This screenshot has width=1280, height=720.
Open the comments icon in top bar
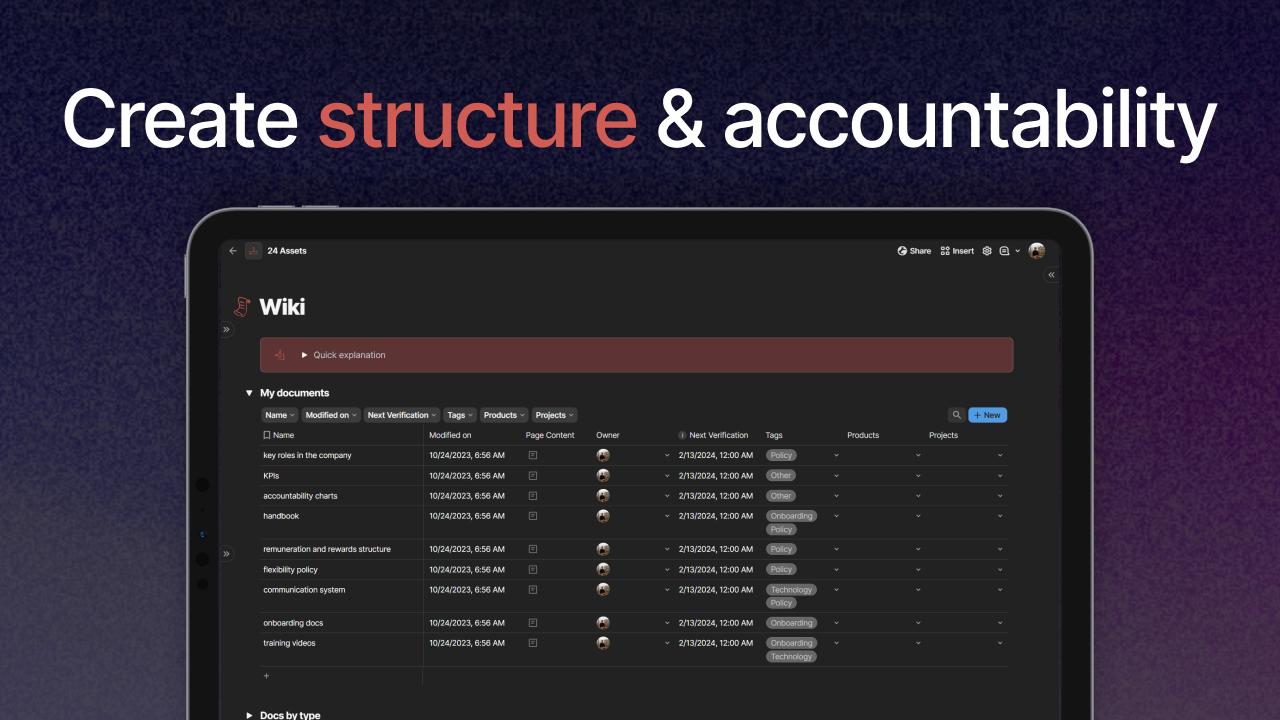(1004, 251)
